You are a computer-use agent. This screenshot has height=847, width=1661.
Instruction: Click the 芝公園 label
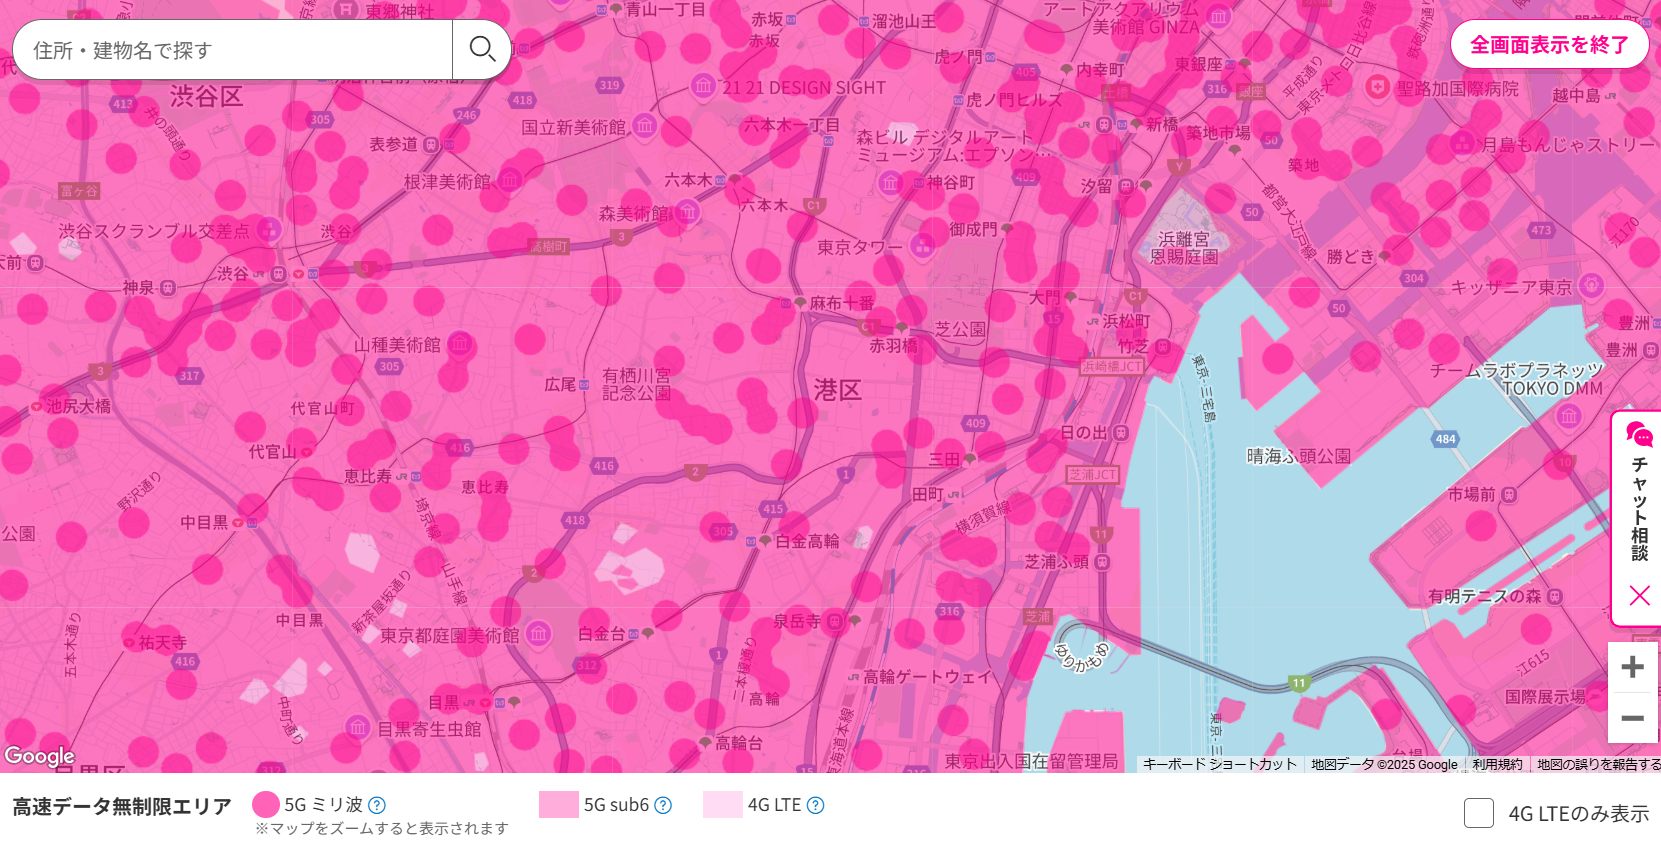click(960, 329)
